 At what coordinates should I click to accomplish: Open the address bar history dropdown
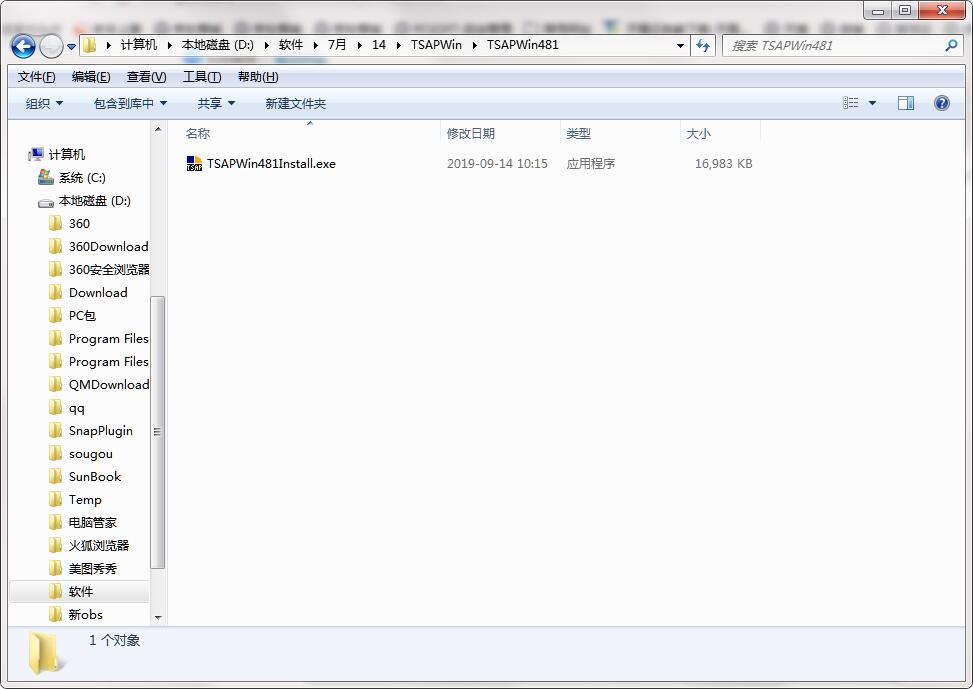click(x=680, y=45)
